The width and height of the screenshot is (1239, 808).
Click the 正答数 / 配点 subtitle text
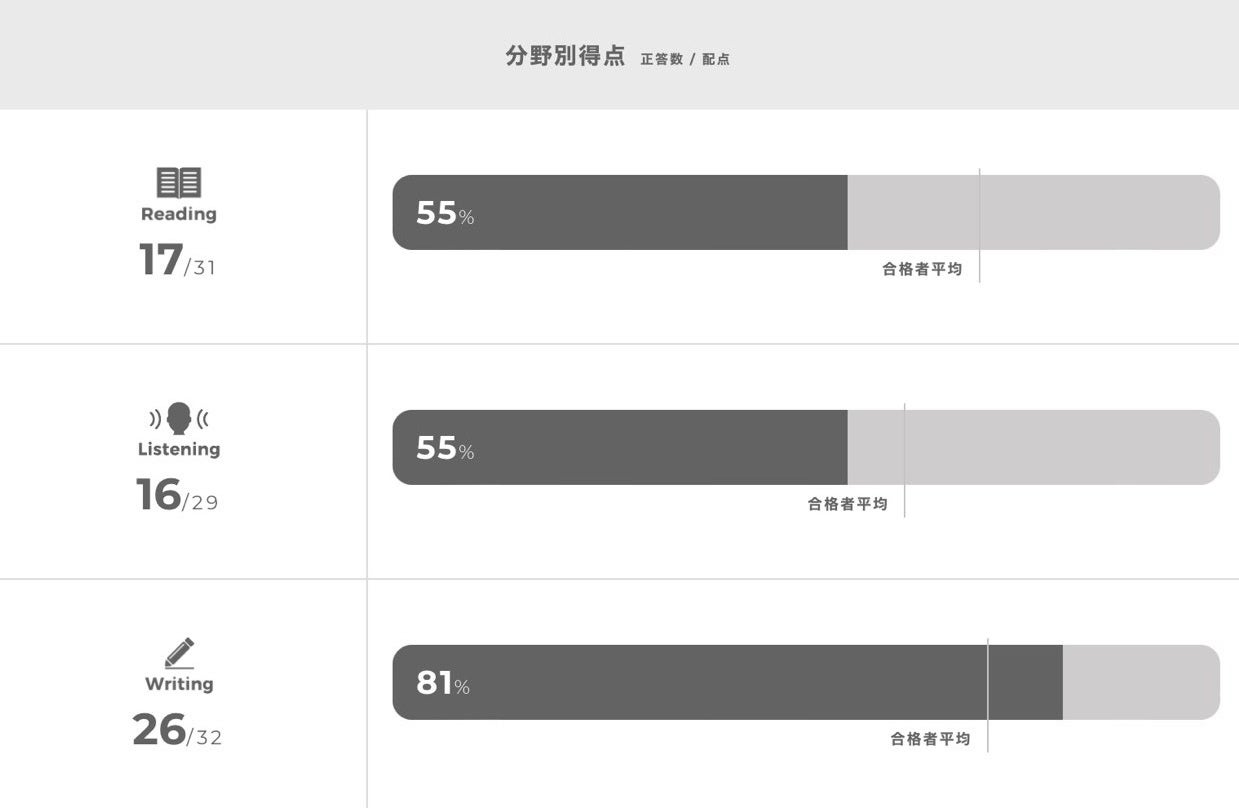pos(685,59)
